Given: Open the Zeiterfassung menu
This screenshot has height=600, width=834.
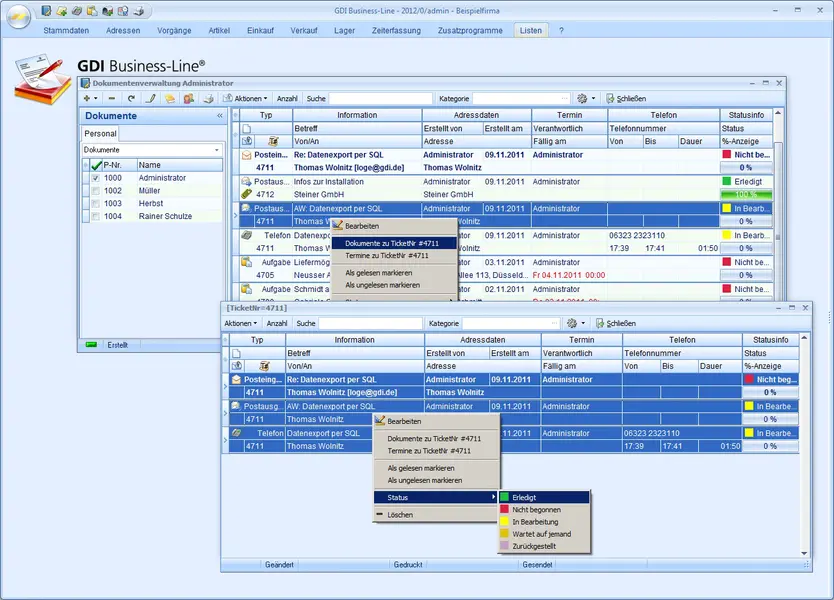Looking at the screenshot, I should (396, 31).
